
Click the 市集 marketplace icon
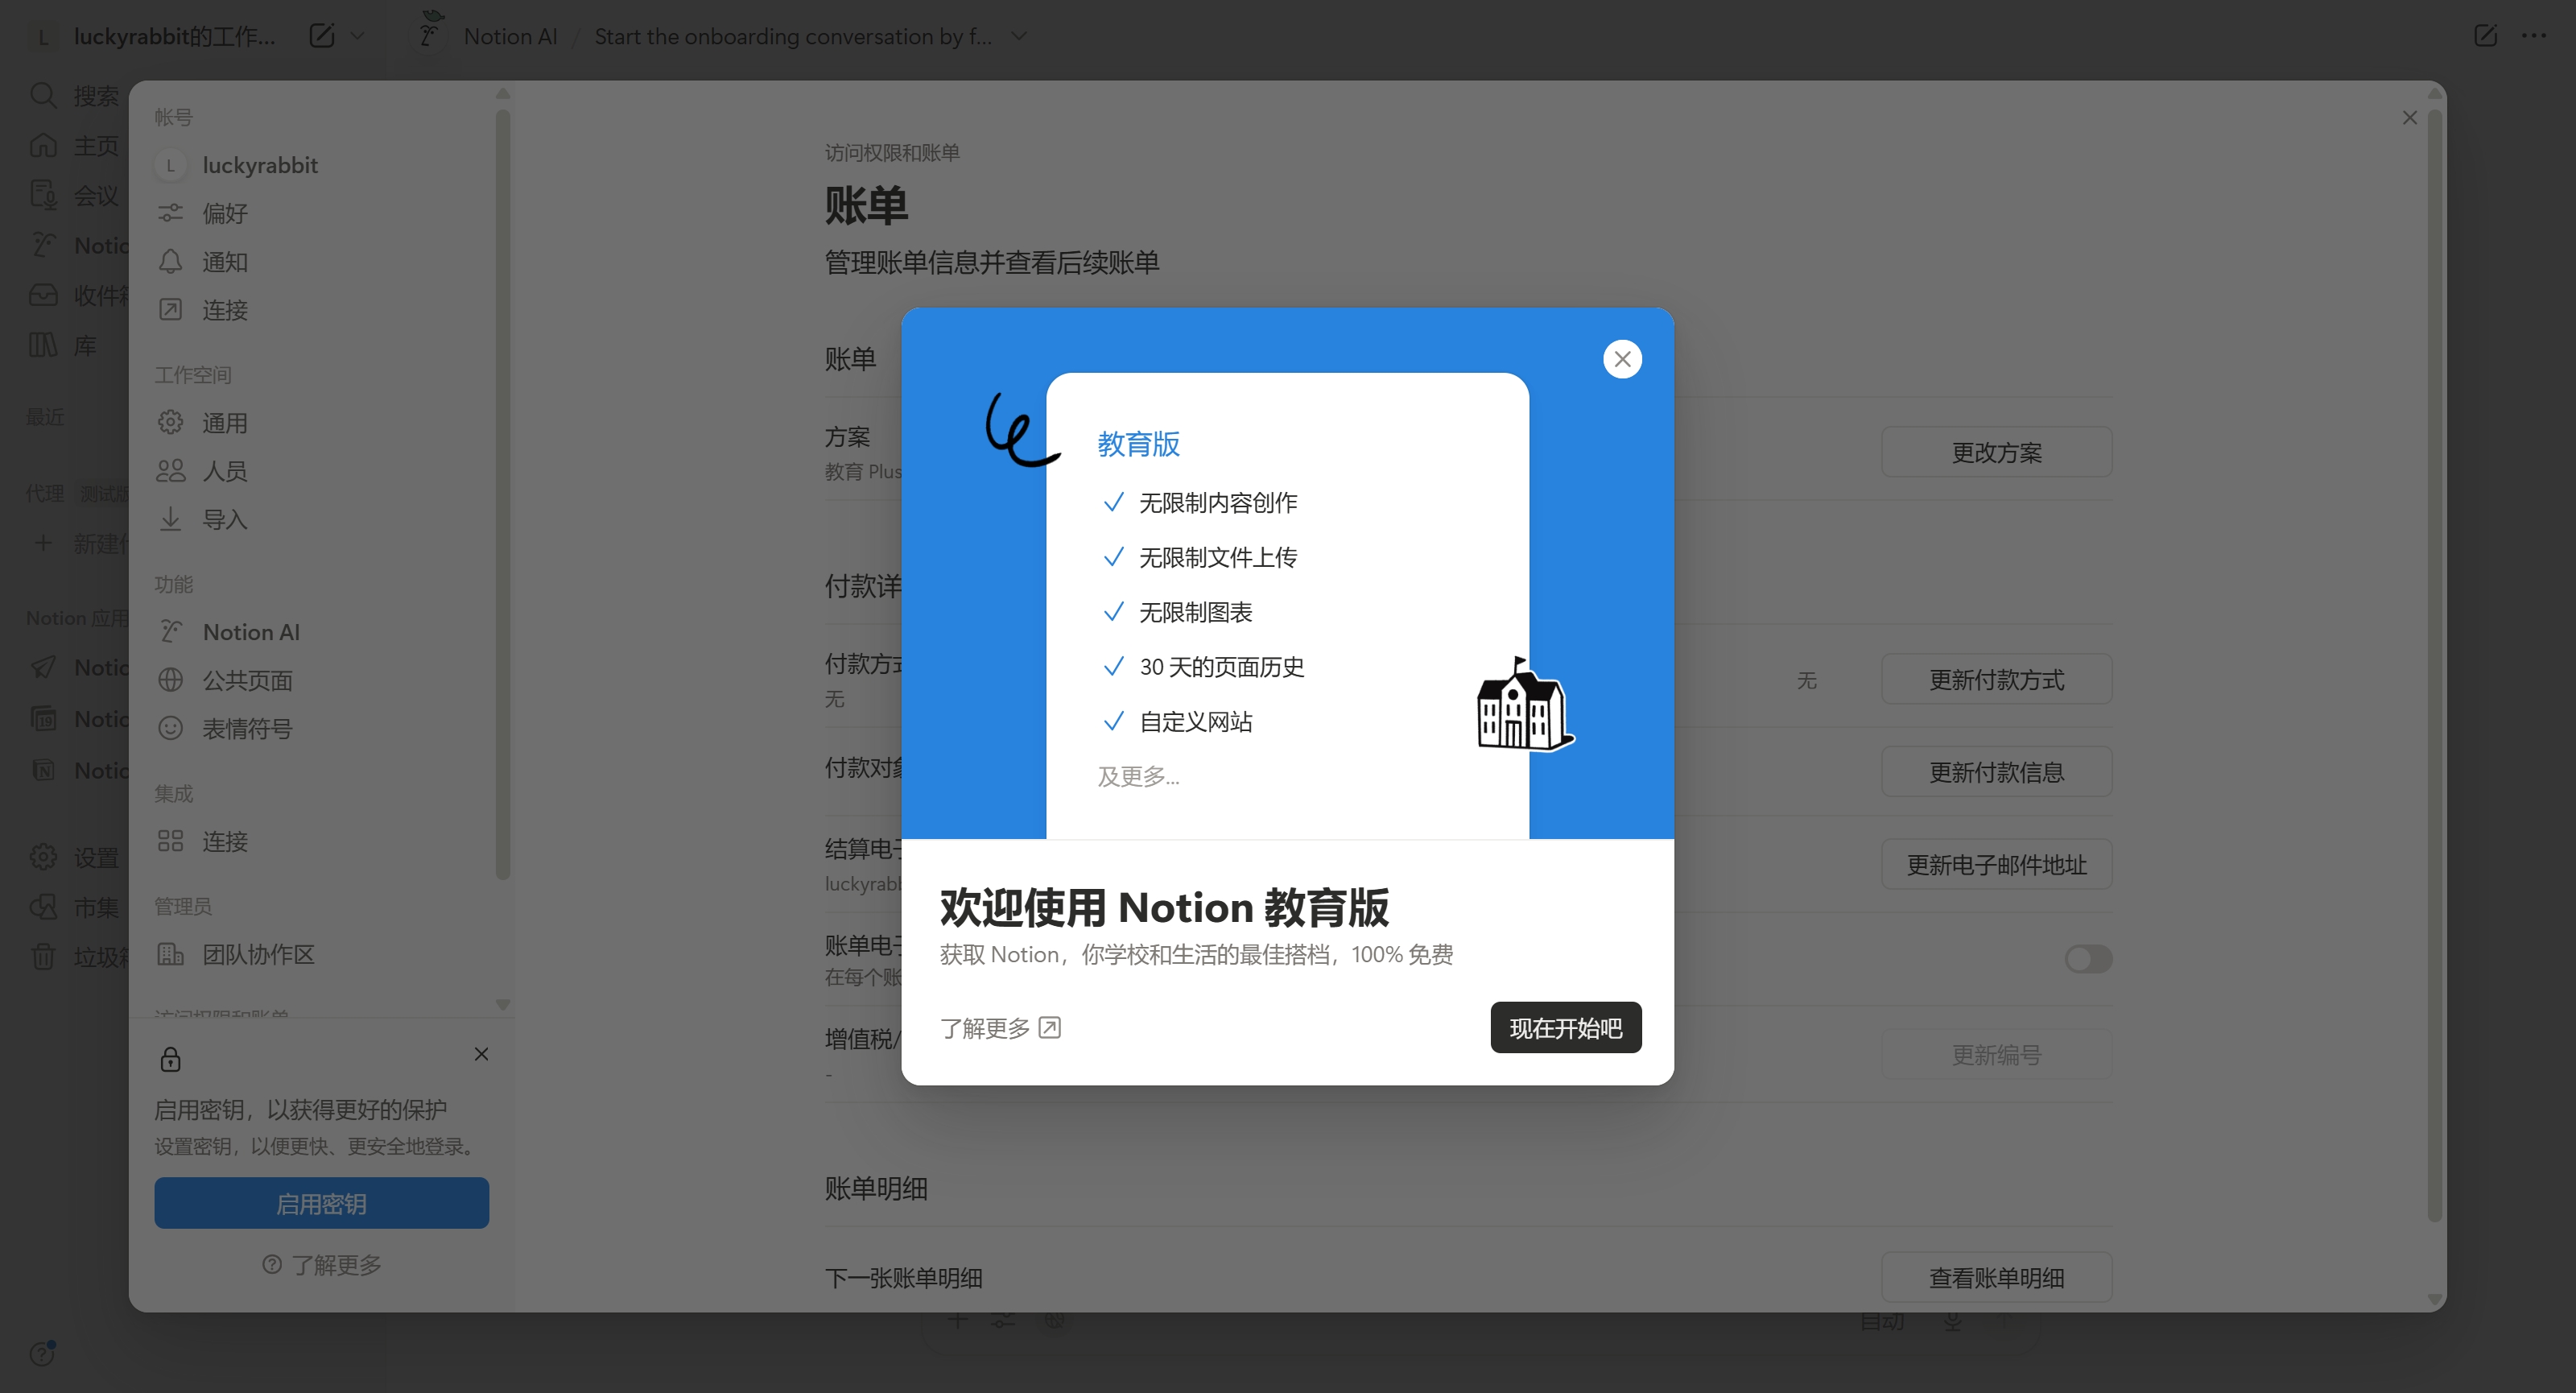pyautogui.click(x=43, y=907)
